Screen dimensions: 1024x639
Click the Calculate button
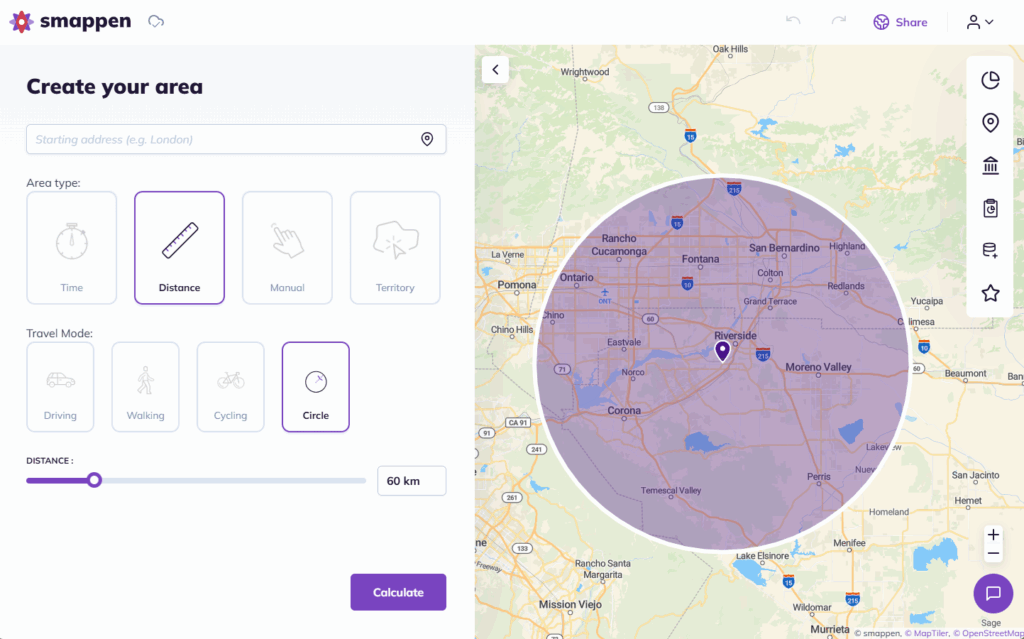[398, 592]
